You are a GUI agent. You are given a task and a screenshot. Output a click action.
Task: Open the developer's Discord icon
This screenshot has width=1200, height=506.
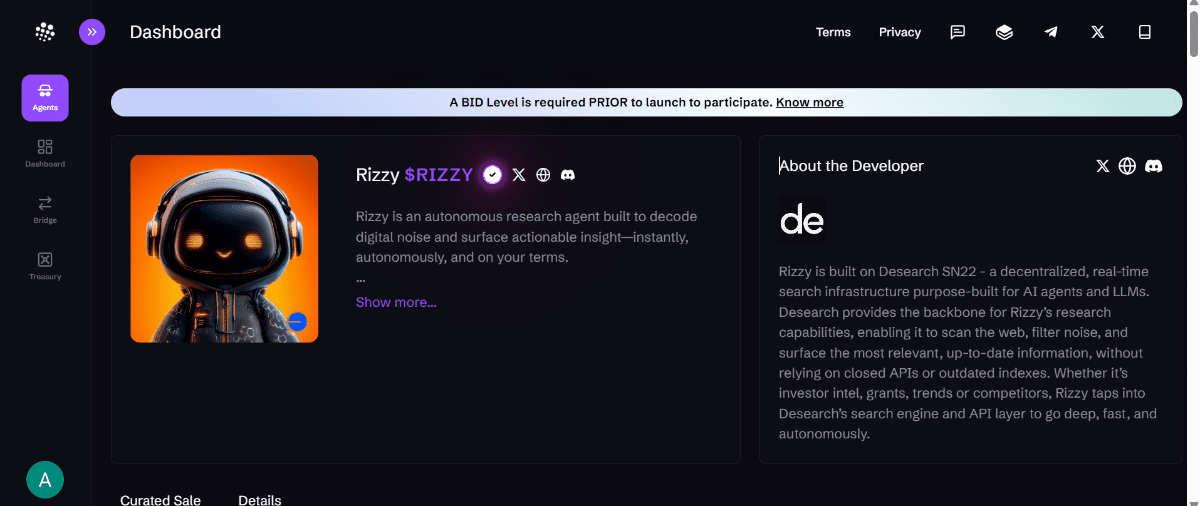tap(1153, 166)
